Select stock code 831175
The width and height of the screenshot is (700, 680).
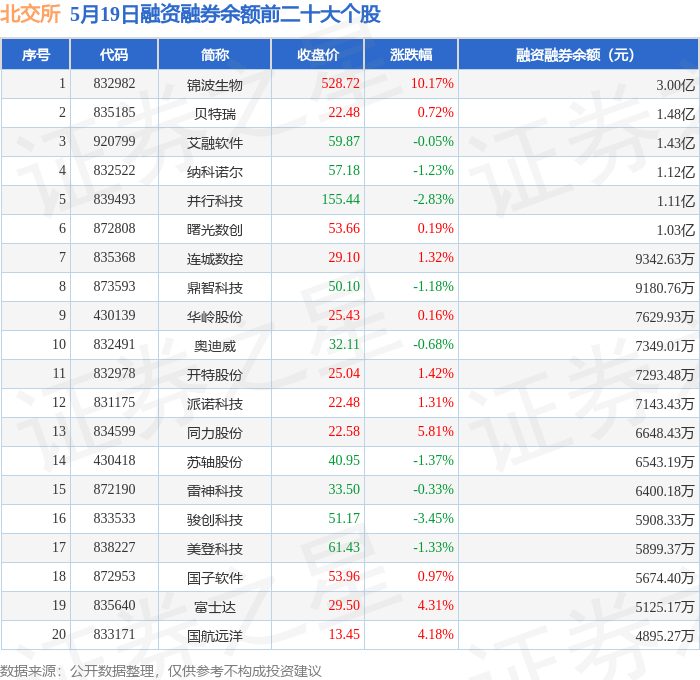tap(114, 403)
